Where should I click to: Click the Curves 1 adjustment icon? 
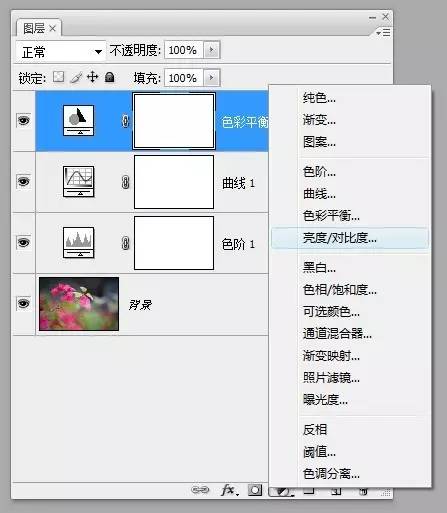[x=79, y=182]
